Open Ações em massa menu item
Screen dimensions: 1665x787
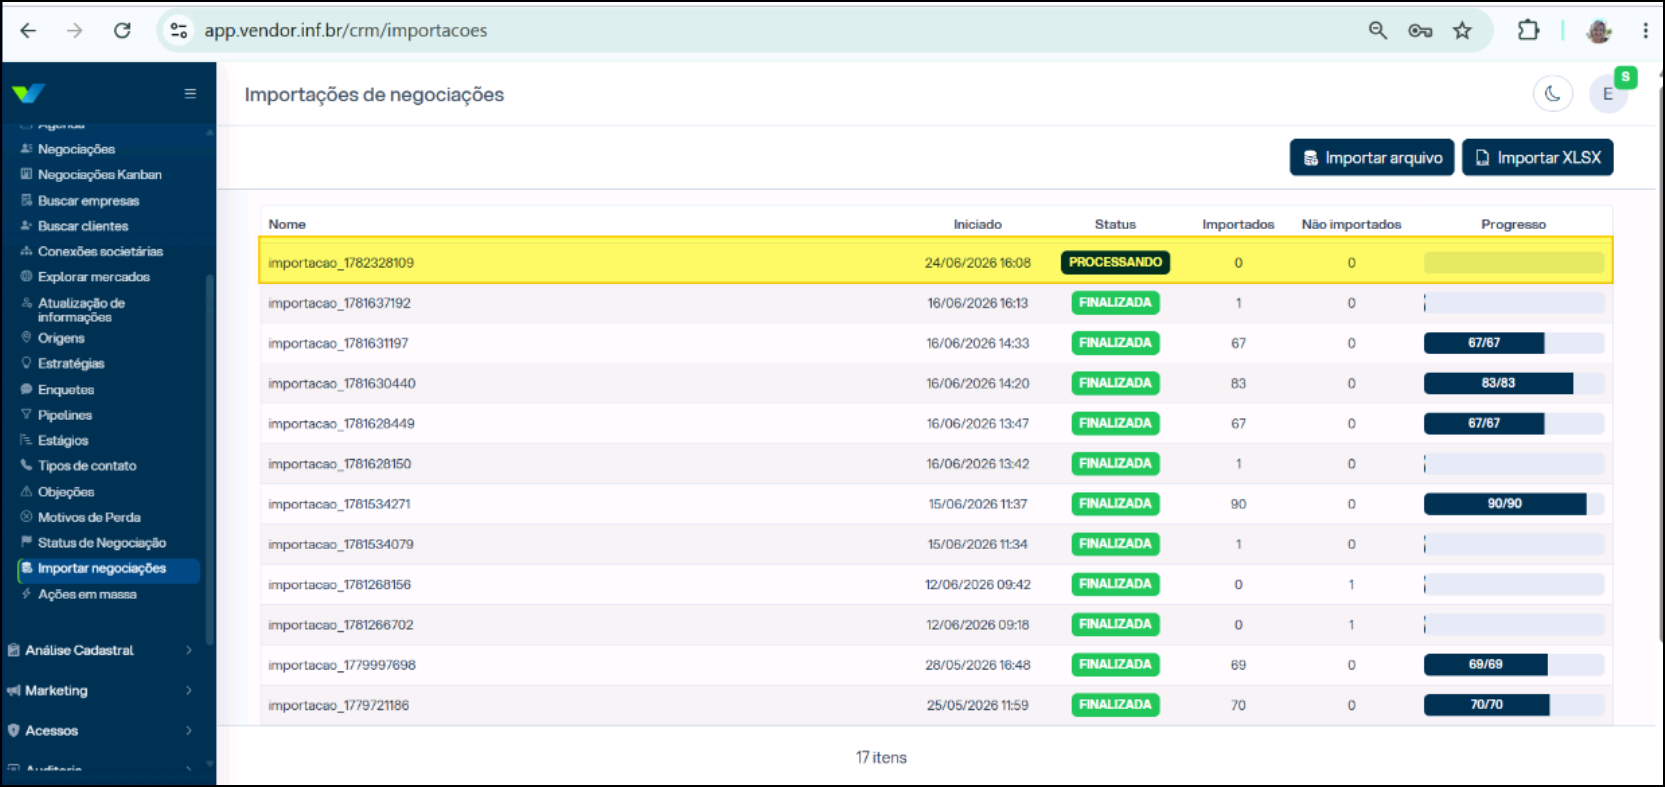[87, 594]
